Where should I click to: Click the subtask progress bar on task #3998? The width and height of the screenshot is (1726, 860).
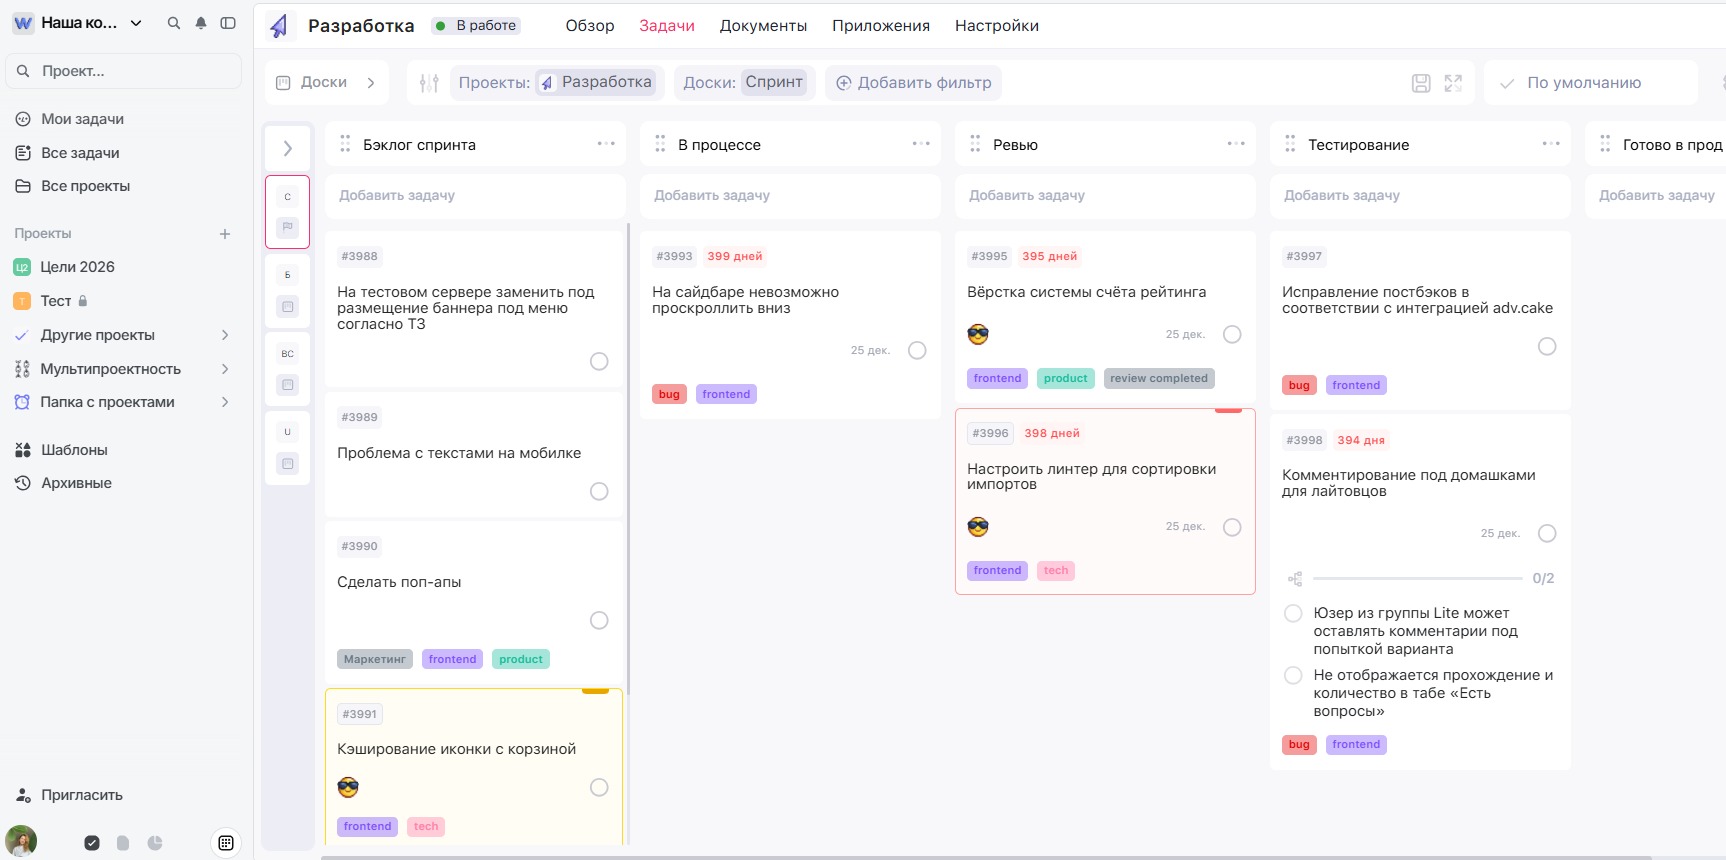[1417, 578]
